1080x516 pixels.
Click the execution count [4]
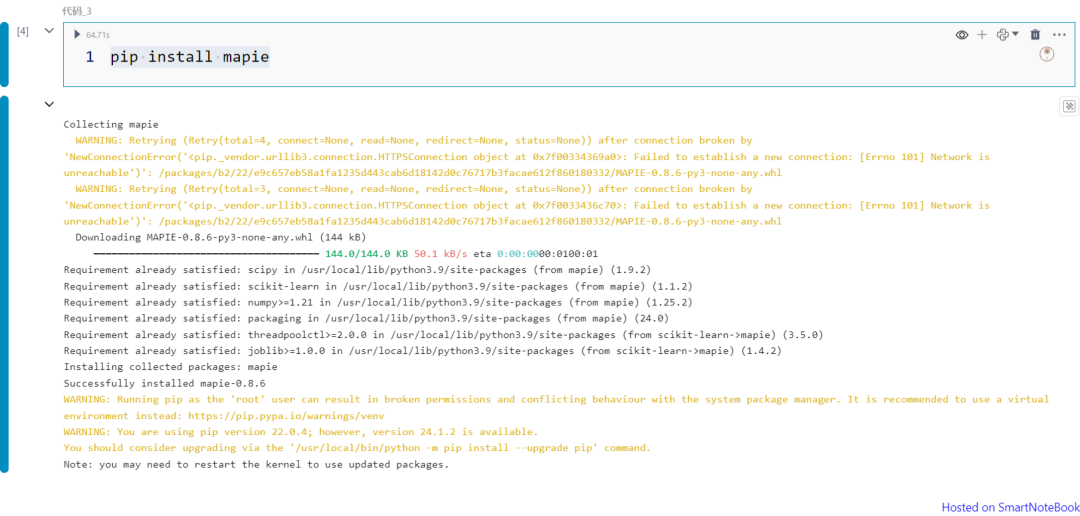[x=23, y=32]
